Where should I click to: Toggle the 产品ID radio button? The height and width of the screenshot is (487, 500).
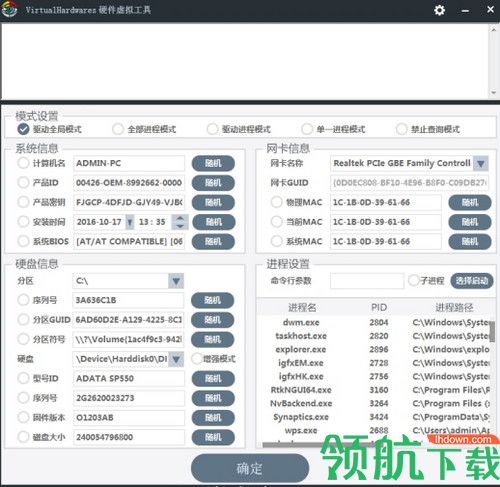23,182
